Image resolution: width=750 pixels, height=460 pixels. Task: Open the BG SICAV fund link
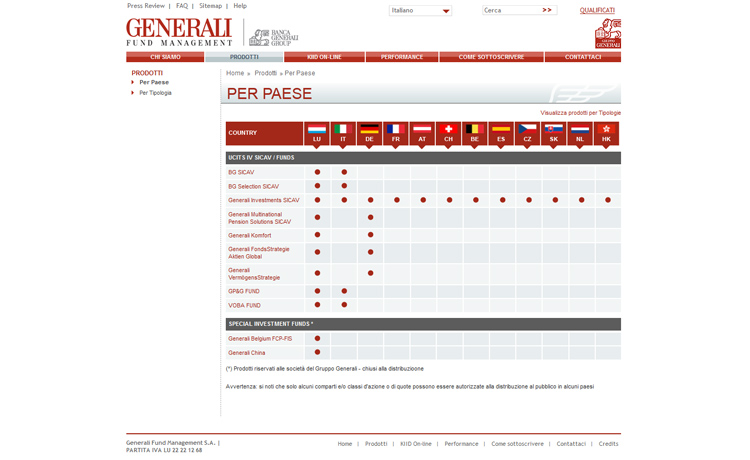tap(241, 172)
